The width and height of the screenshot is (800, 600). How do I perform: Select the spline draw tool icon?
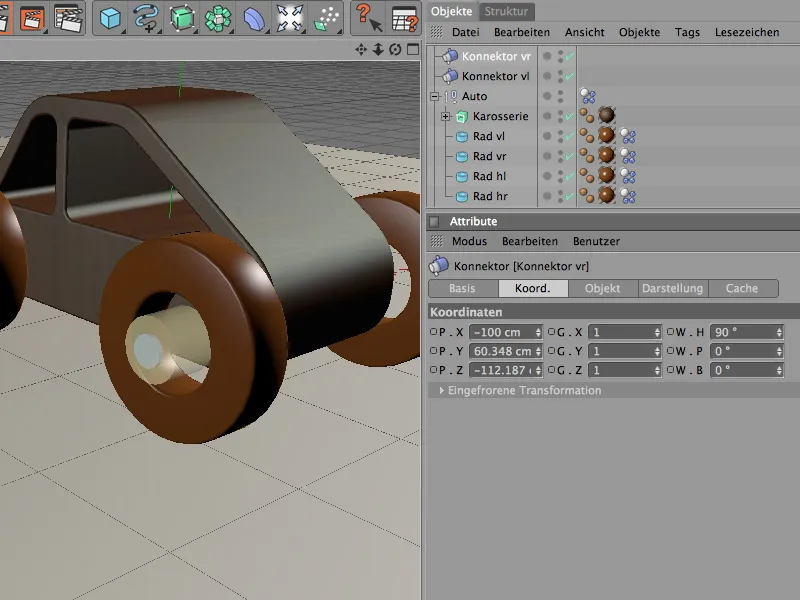click(146, 17)
